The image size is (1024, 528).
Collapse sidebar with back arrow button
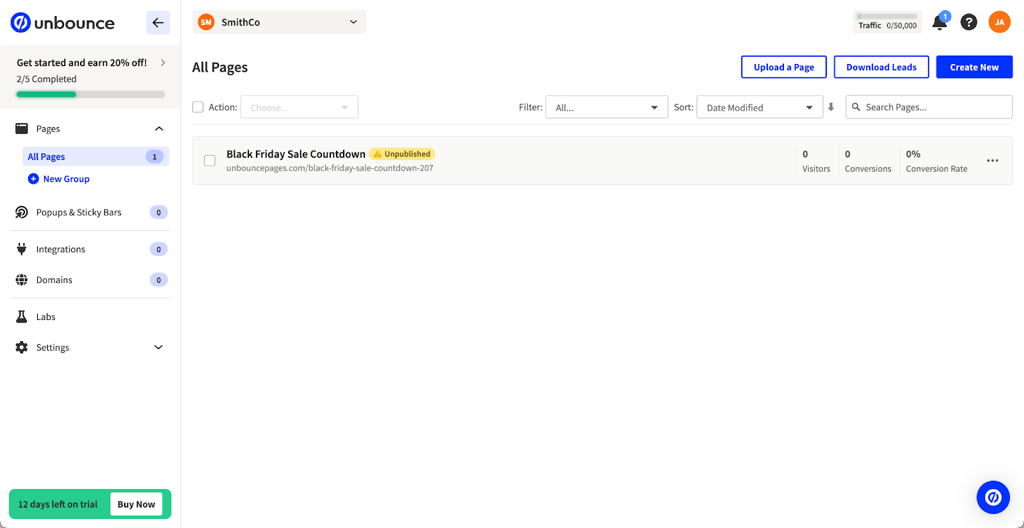158,23
